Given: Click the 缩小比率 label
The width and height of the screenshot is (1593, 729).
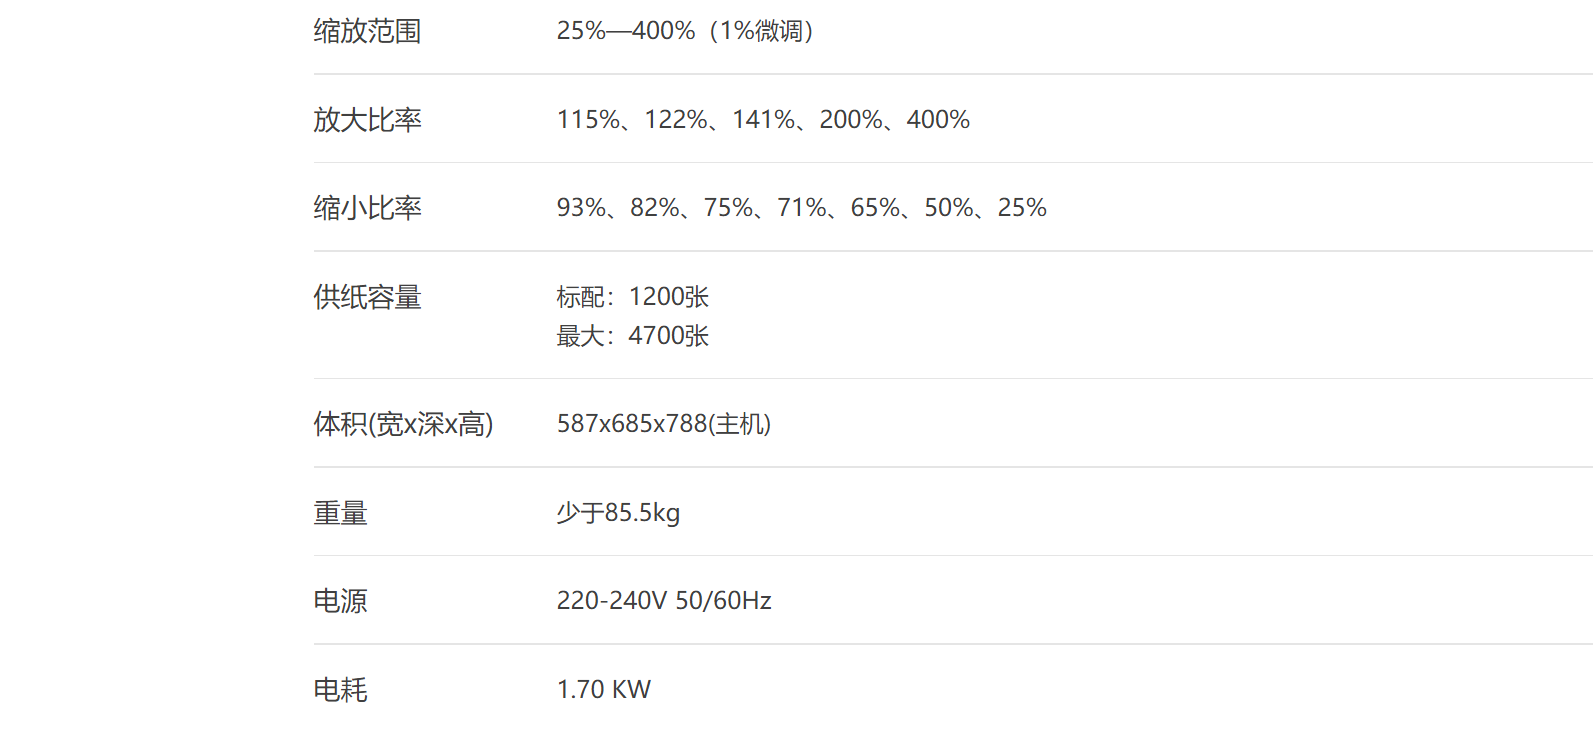Looking at the screenshot, I should point(367,208).
